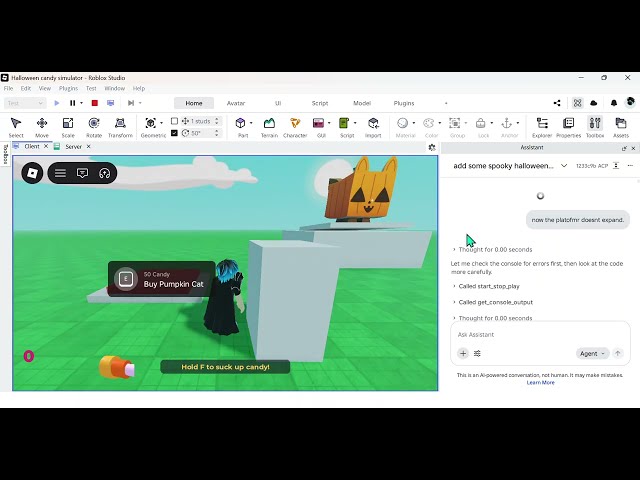Toggle client/server view icon
Image resolution: width=640 pixels, height=480 pixels.
(x=110, y=103)
